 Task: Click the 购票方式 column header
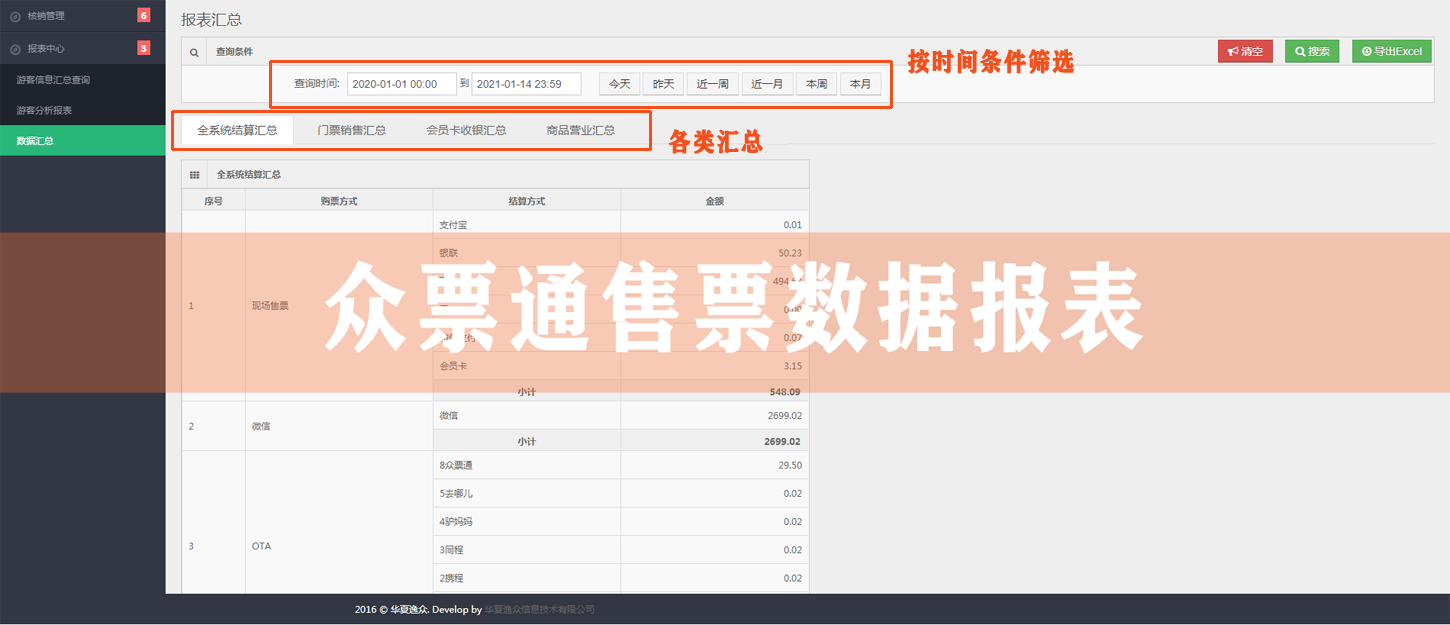tap(339, 201)
